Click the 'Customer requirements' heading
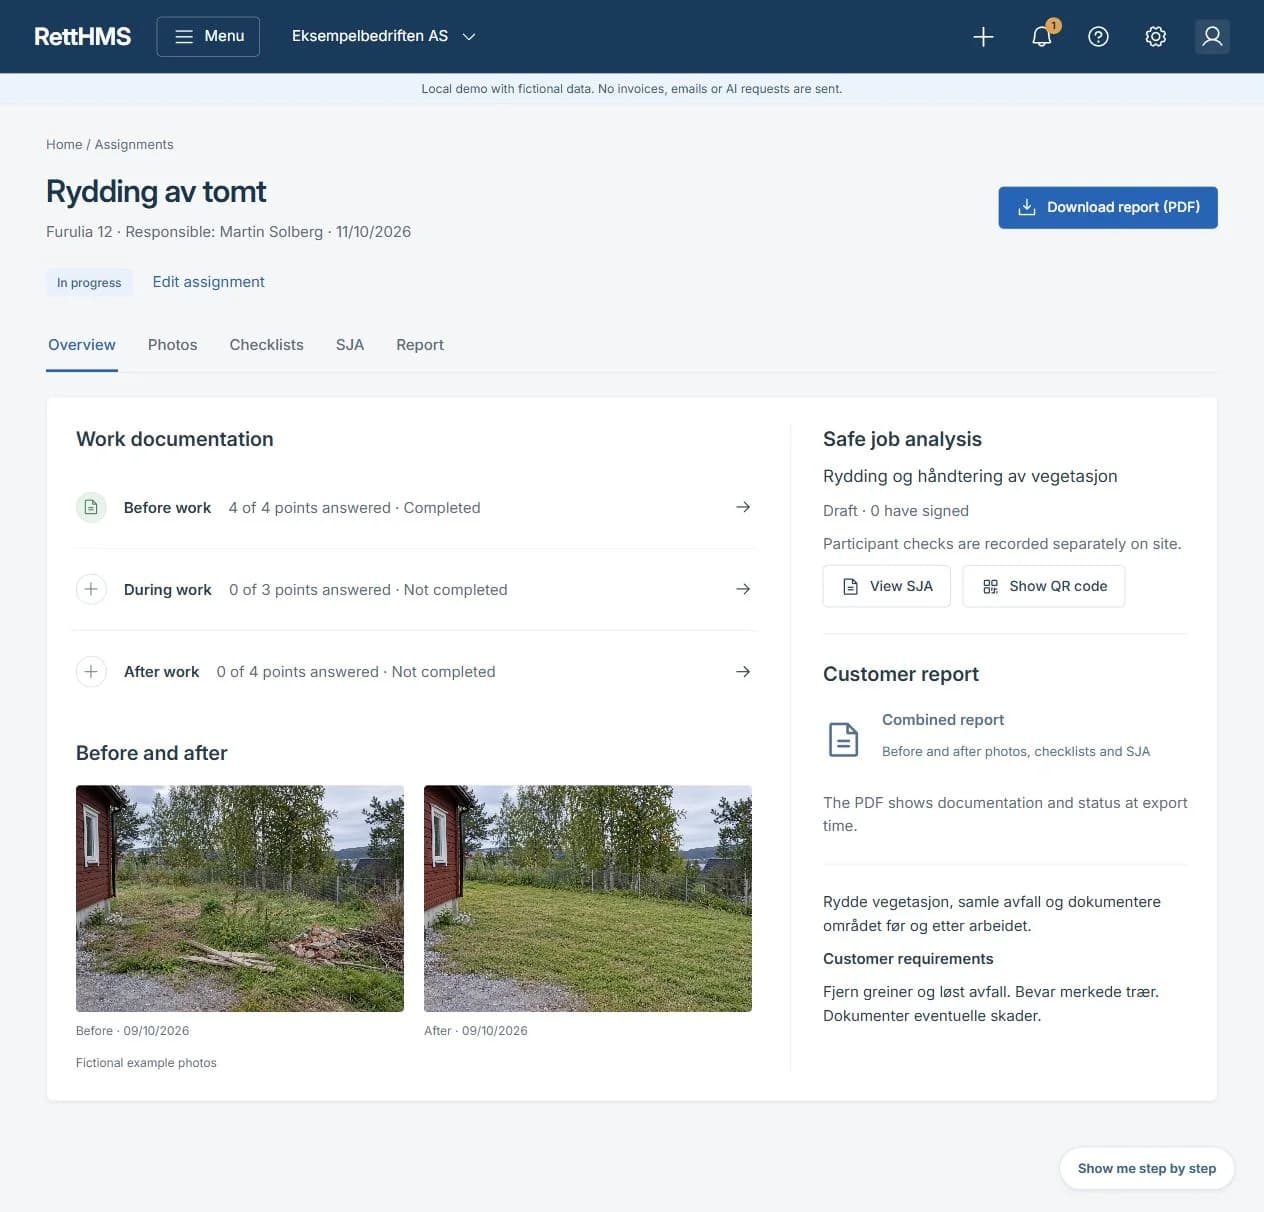1264x1212 pixels. coord(908,959)
